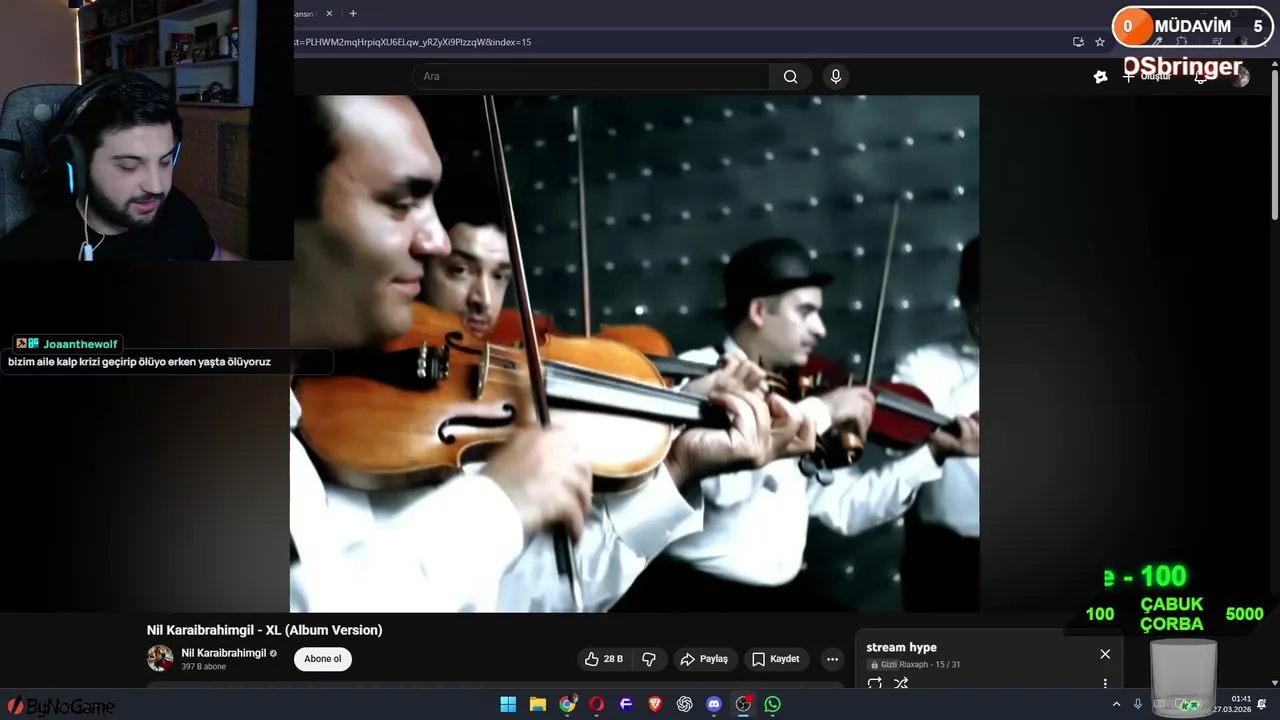Click the browser address bar URL

412,42
